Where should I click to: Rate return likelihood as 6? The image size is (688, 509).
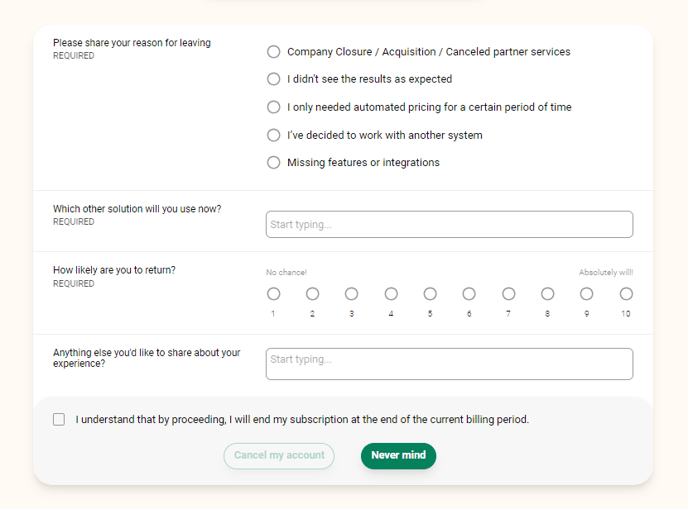[x=469, y=294]
